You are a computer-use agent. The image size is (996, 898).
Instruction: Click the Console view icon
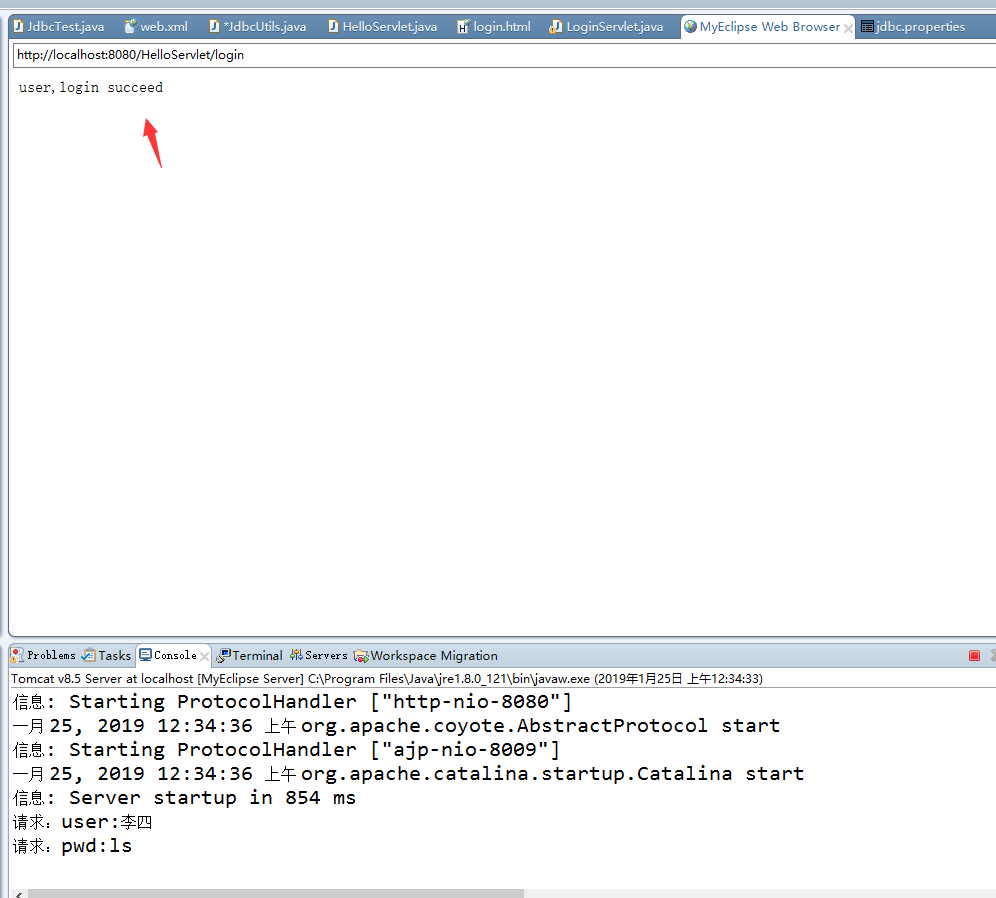[148, 655]
